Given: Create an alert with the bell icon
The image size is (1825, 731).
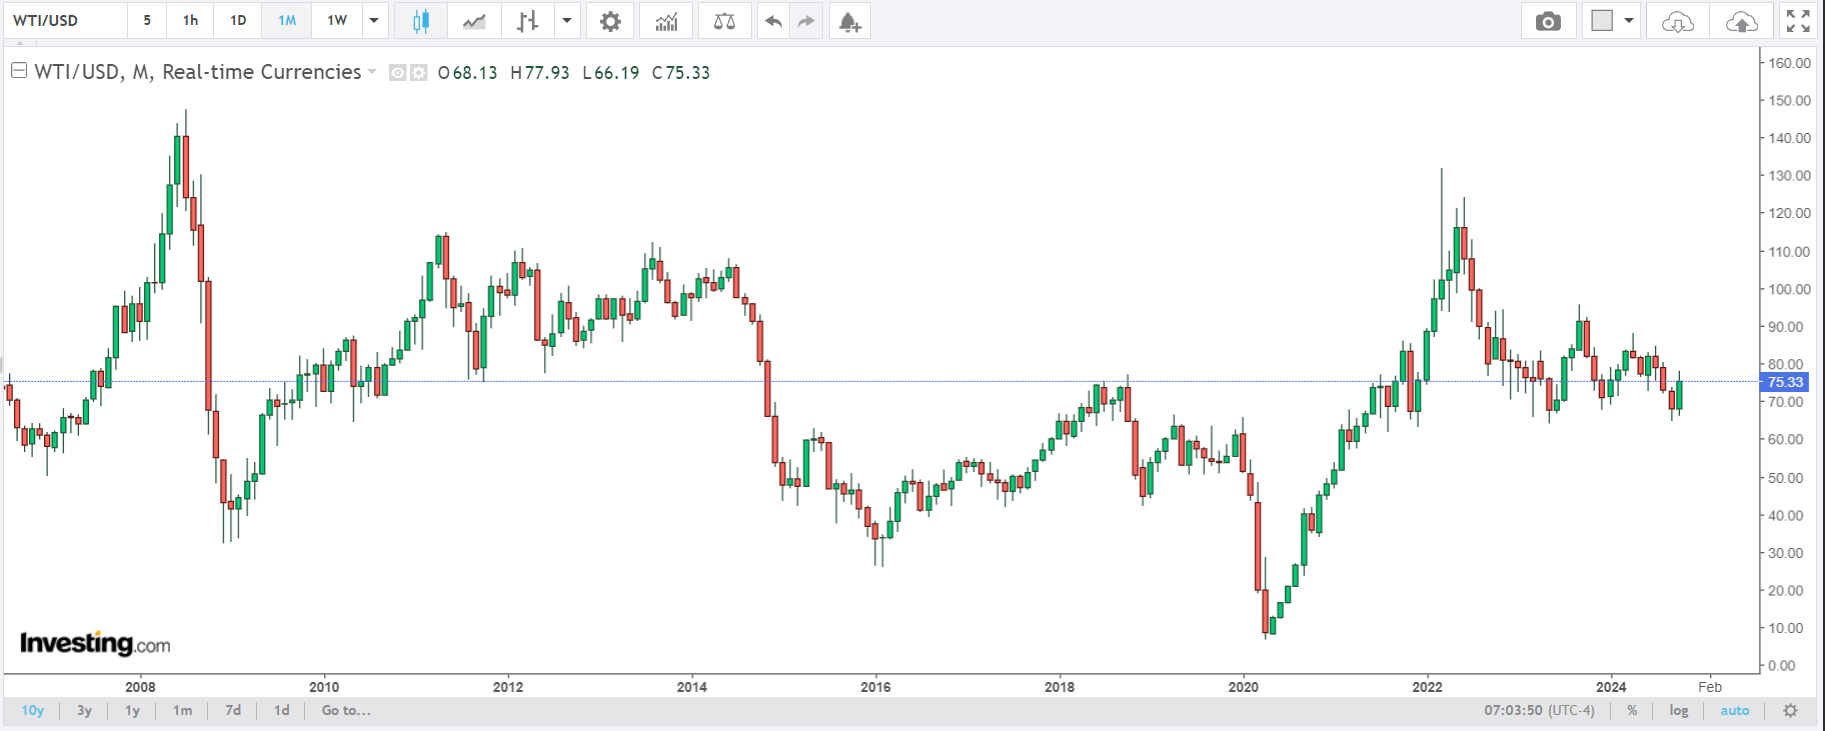Looking at the screenshot, I should (x=850, y=21).
